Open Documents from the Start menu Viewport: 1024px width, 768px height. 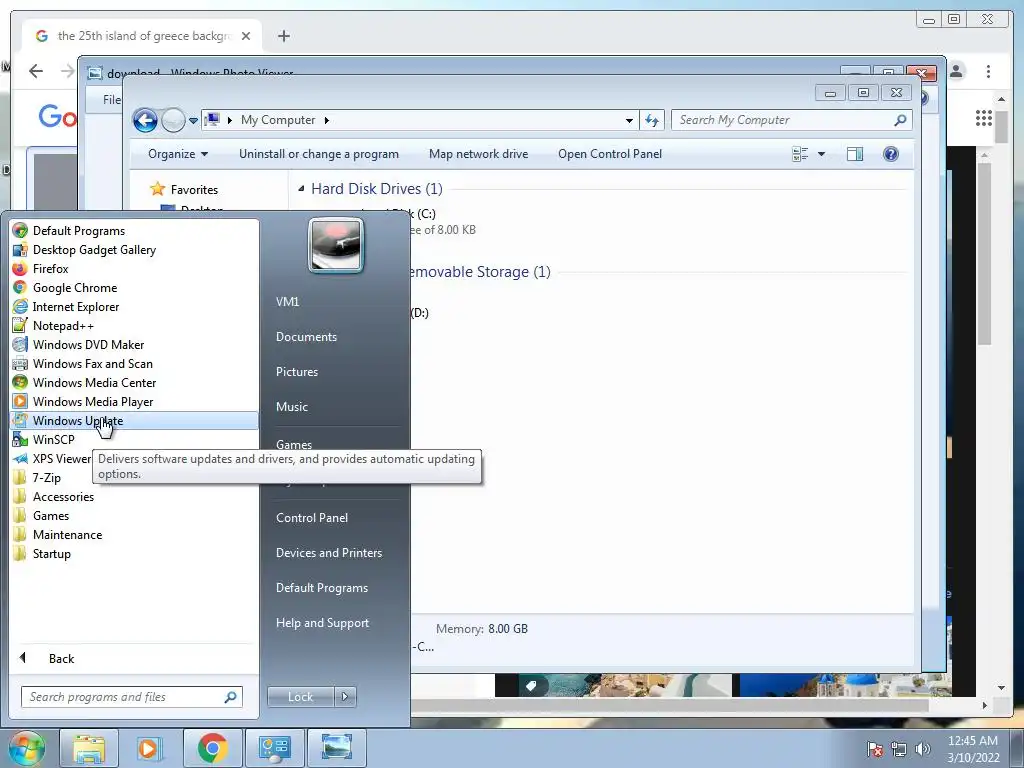(306, 336)
